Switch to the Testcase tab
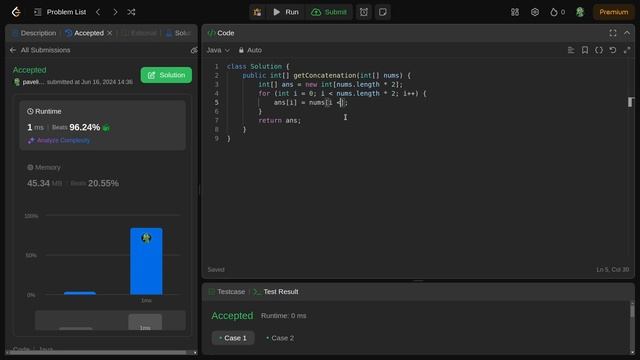This screenshot has width=640, height=360. [227, 292]
